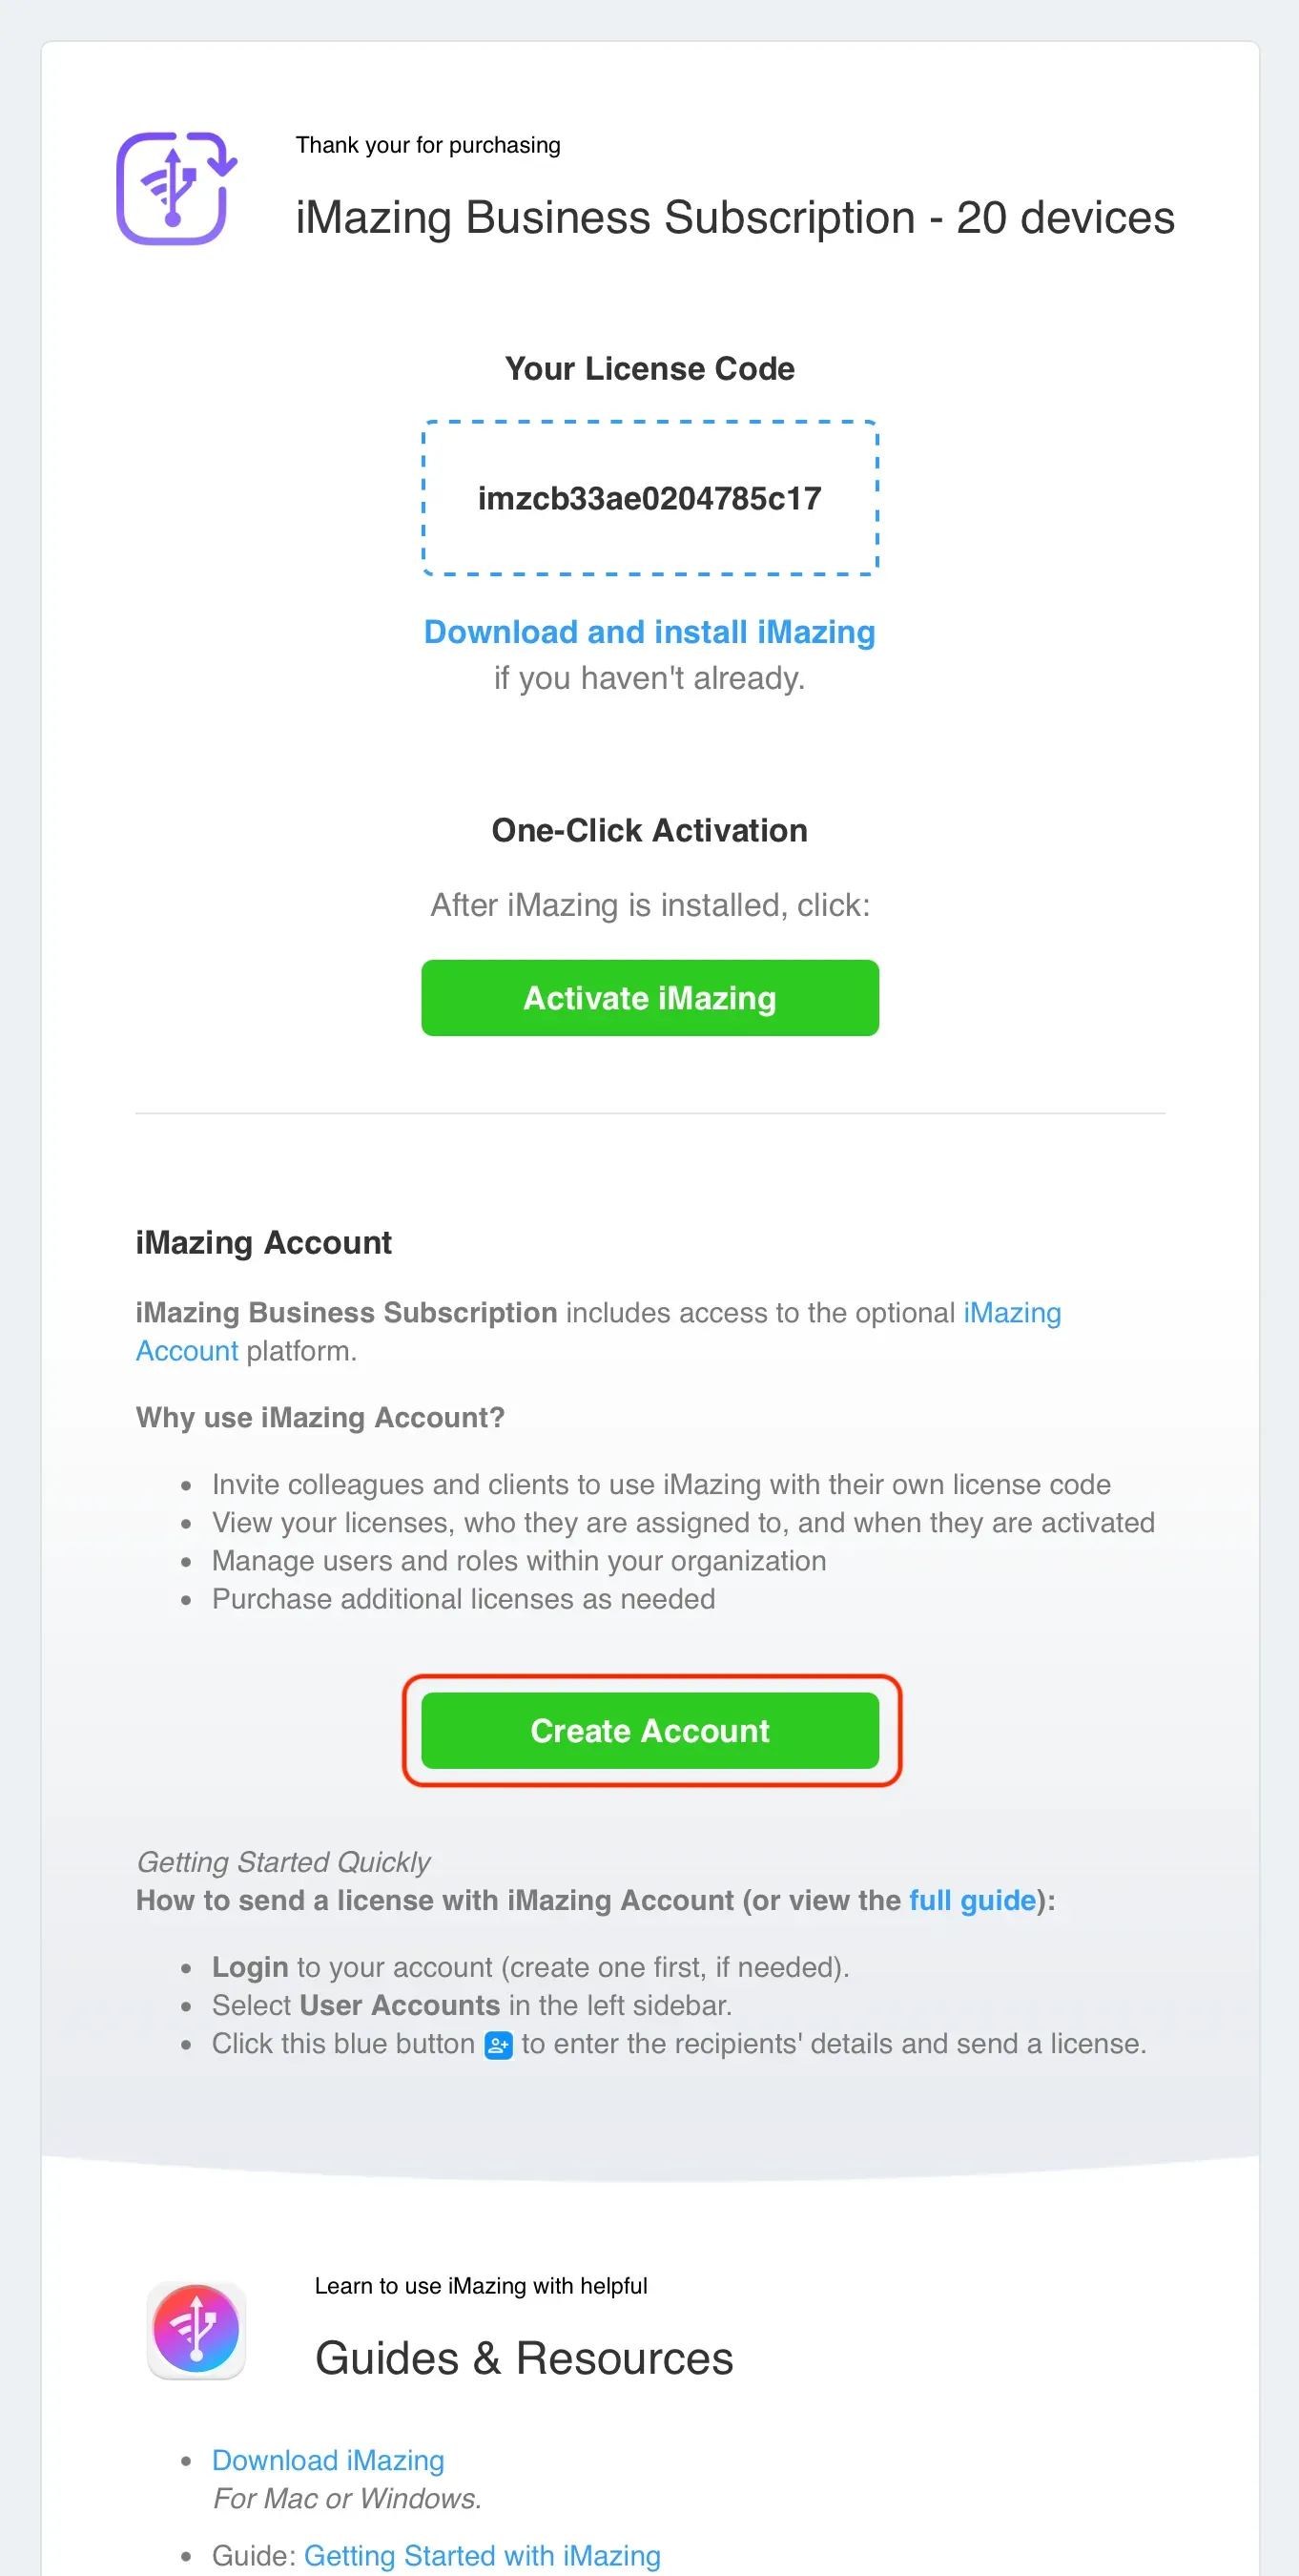Click the iMazing Business Subscription title
The width and height of the screenshot is (1299, 2576).
coord(735,217)
